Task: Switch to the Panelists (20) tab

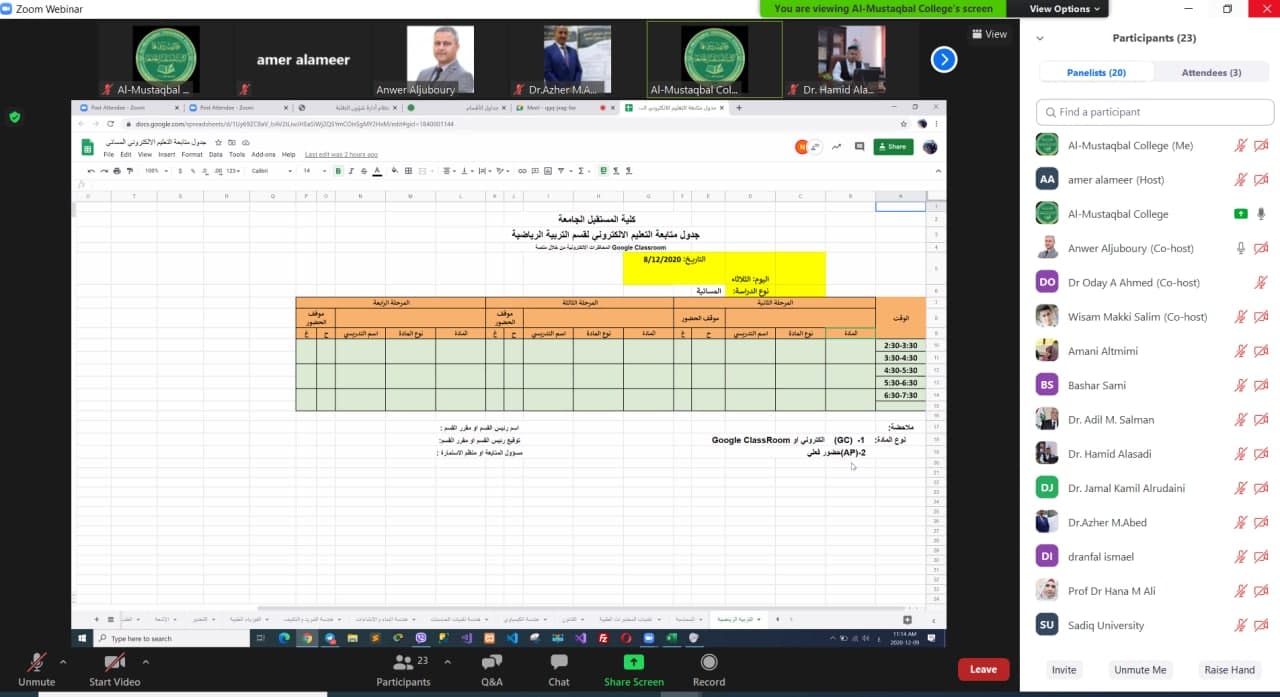Action: click(x=1096, y=73)
